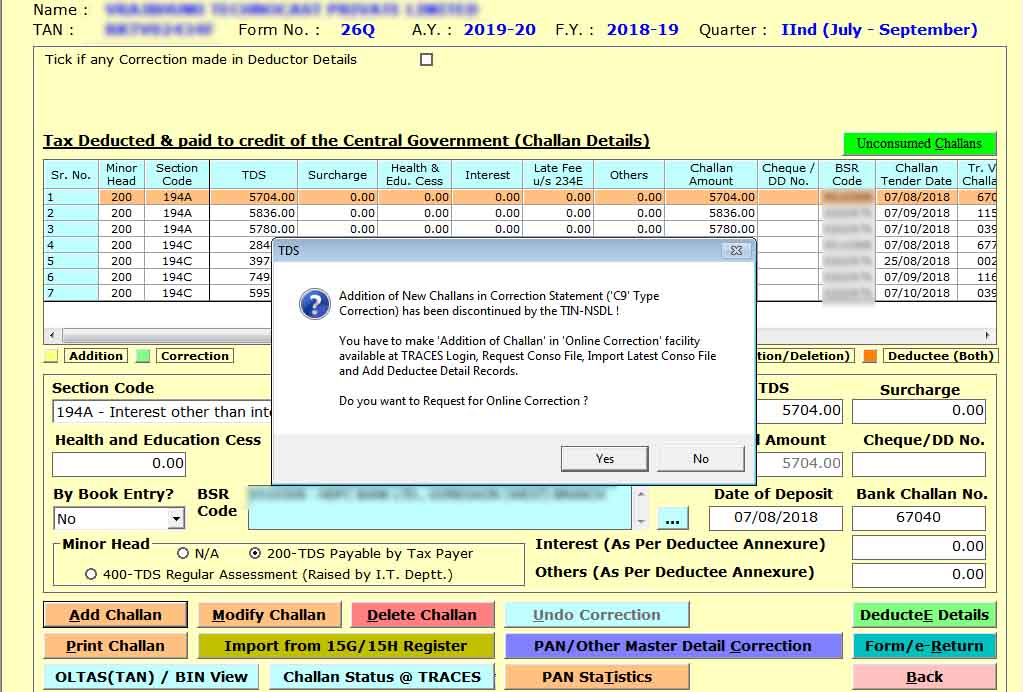Click the Date of Deposit field
This screenshot has width=1023, height=692.
pos(775,518)
